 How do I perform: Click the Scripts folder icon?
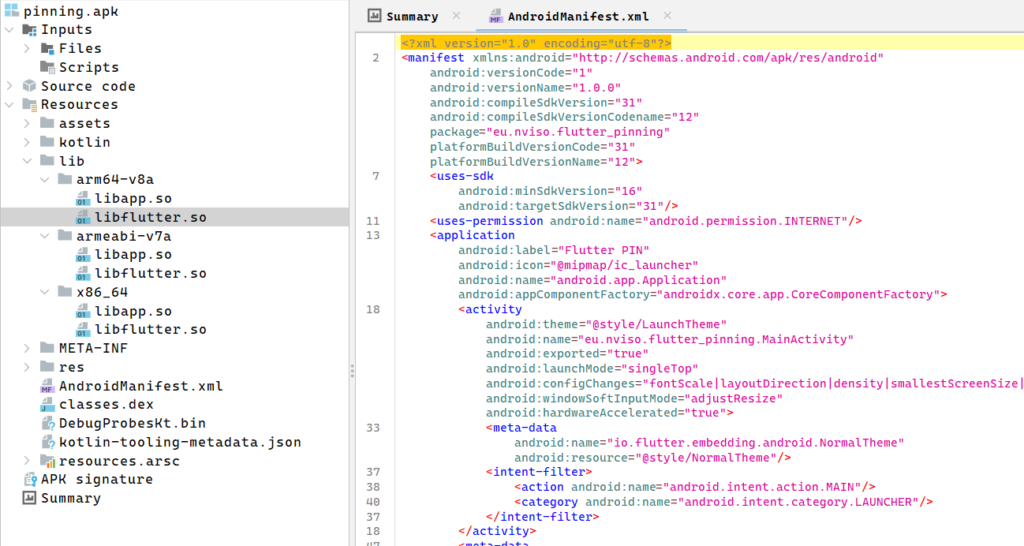[47, 67]
